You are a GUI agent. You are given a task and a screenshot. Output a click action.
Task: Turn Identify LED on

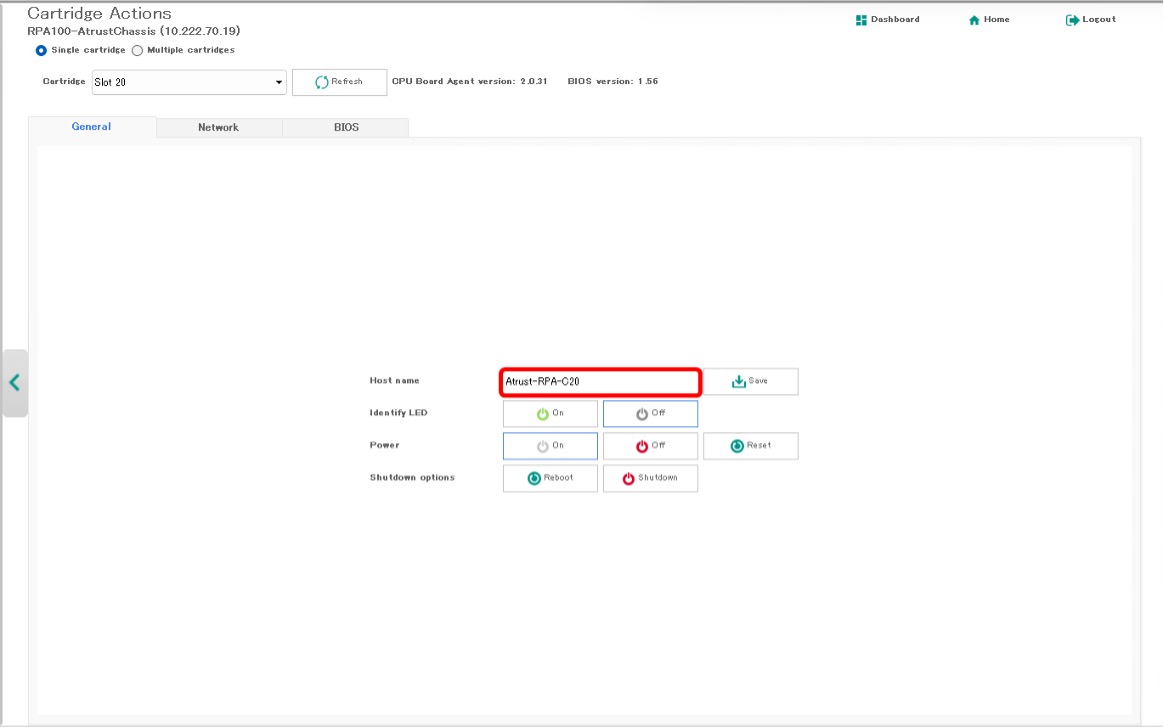(x=550, y=413)
